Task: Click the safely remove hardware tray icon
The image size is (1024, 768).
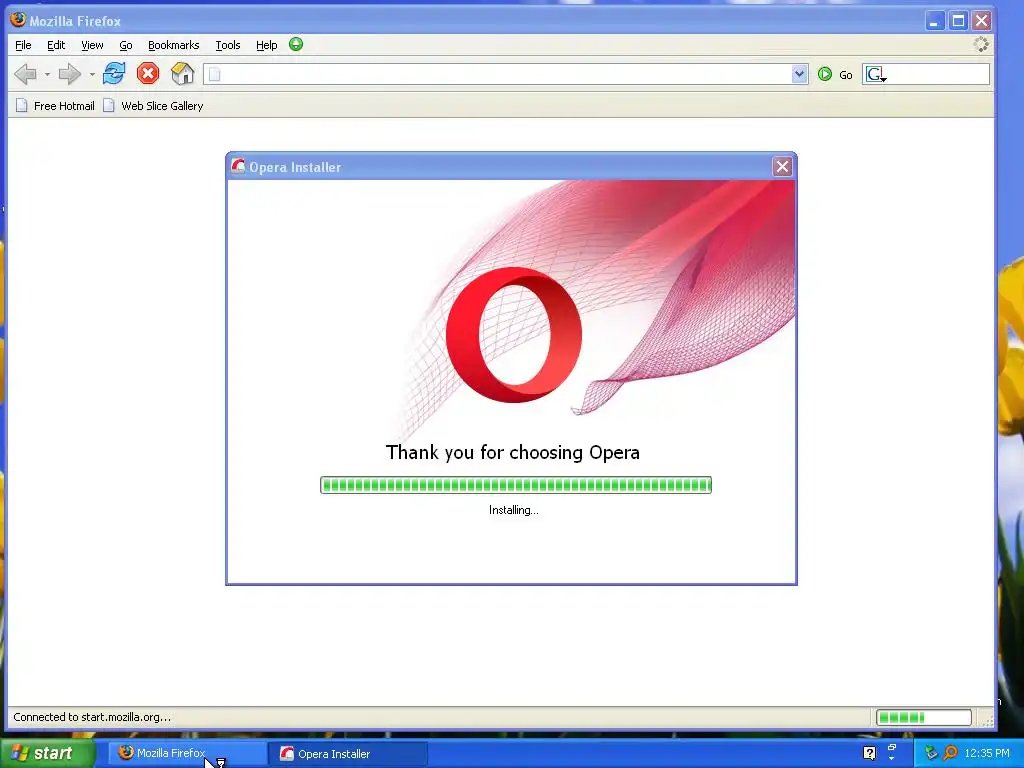Action: tap(931, 753)
